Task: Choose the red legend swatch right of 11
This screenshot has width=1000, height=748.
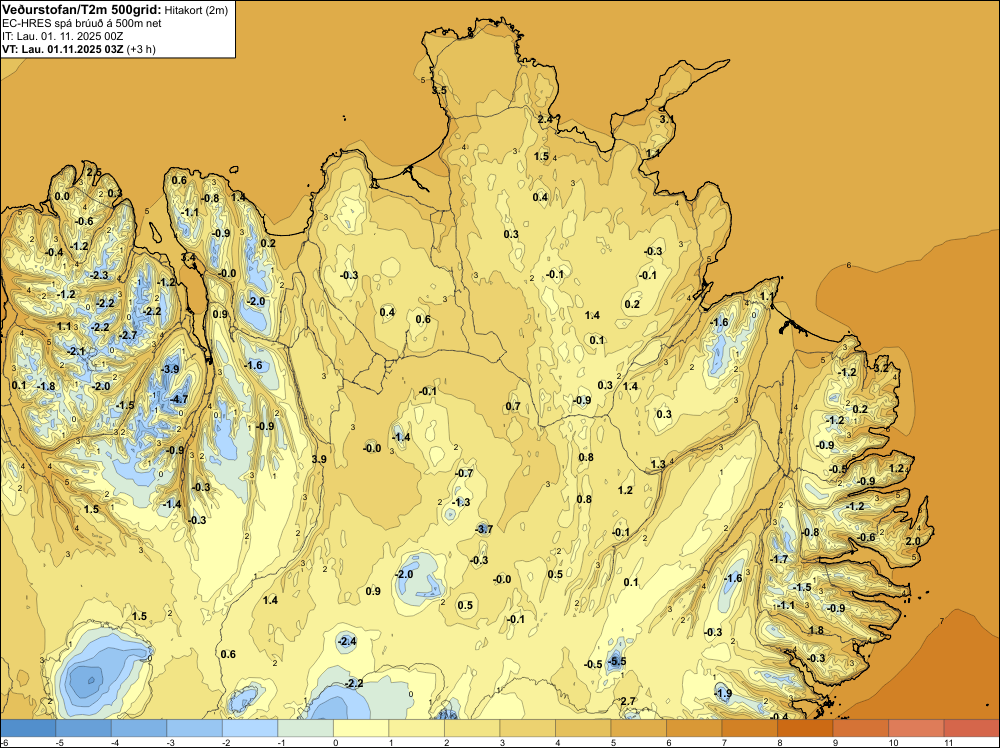Action: [971, 728]
